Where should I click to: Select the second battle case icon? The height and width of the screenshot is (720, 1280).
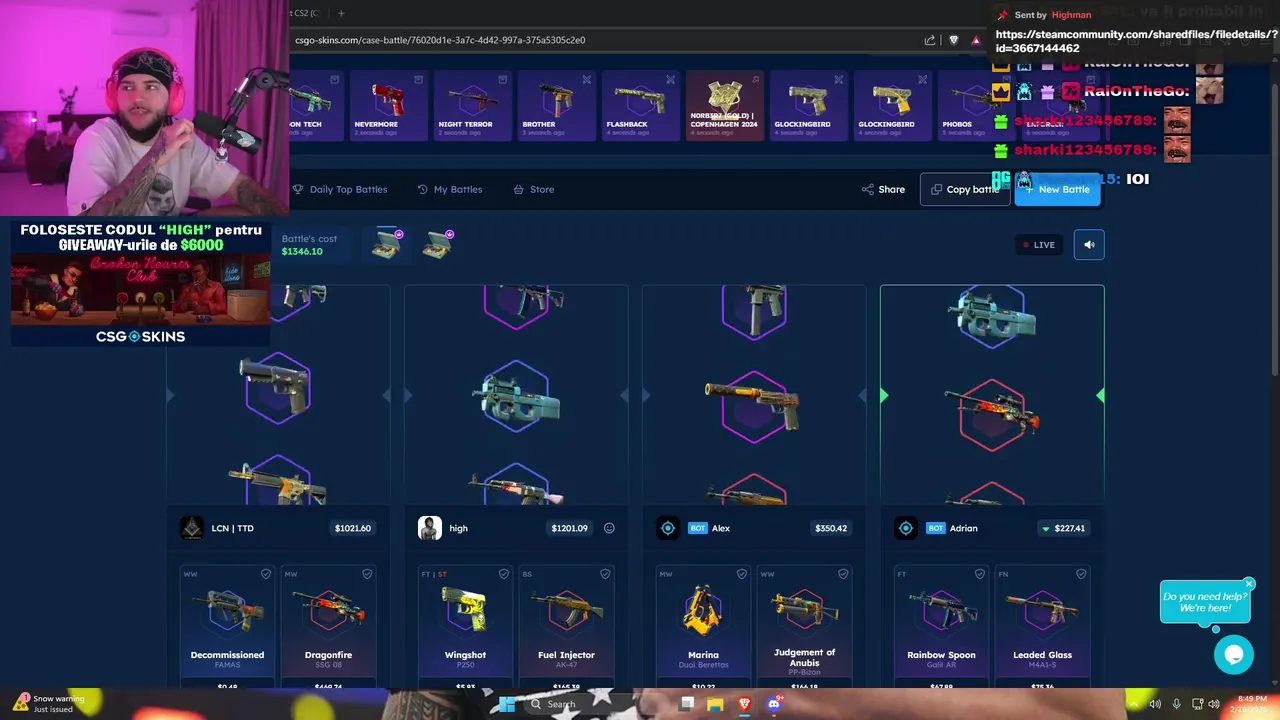(x=438, y=245)
